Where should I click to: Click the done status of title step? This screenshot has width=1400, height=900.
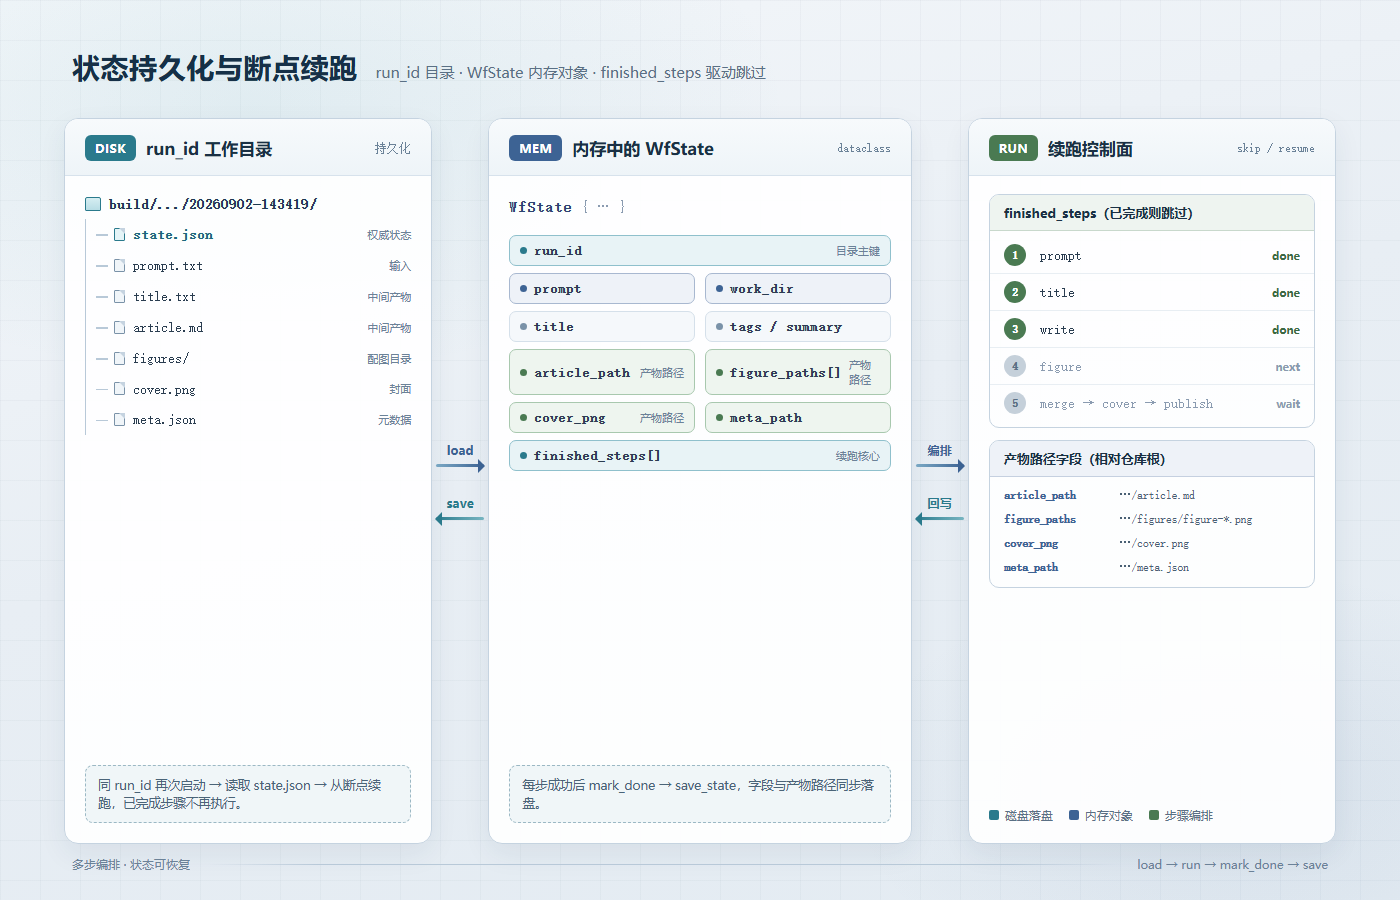1286,293
